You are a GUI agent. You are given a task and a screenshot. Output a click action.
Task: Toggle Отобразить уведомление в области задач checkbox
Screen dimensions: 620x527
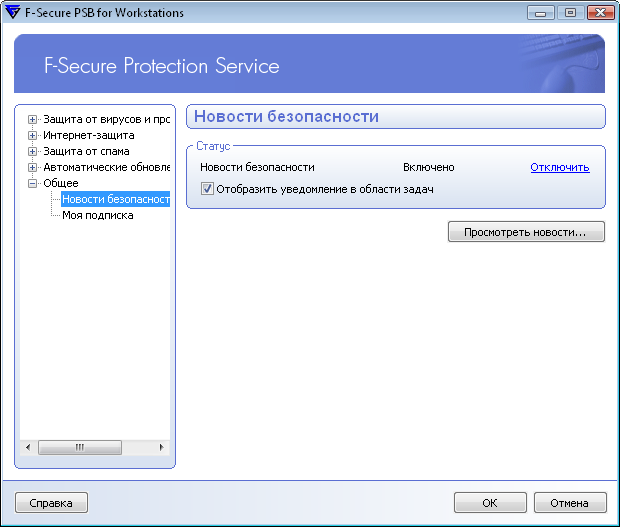coord(207,189)
